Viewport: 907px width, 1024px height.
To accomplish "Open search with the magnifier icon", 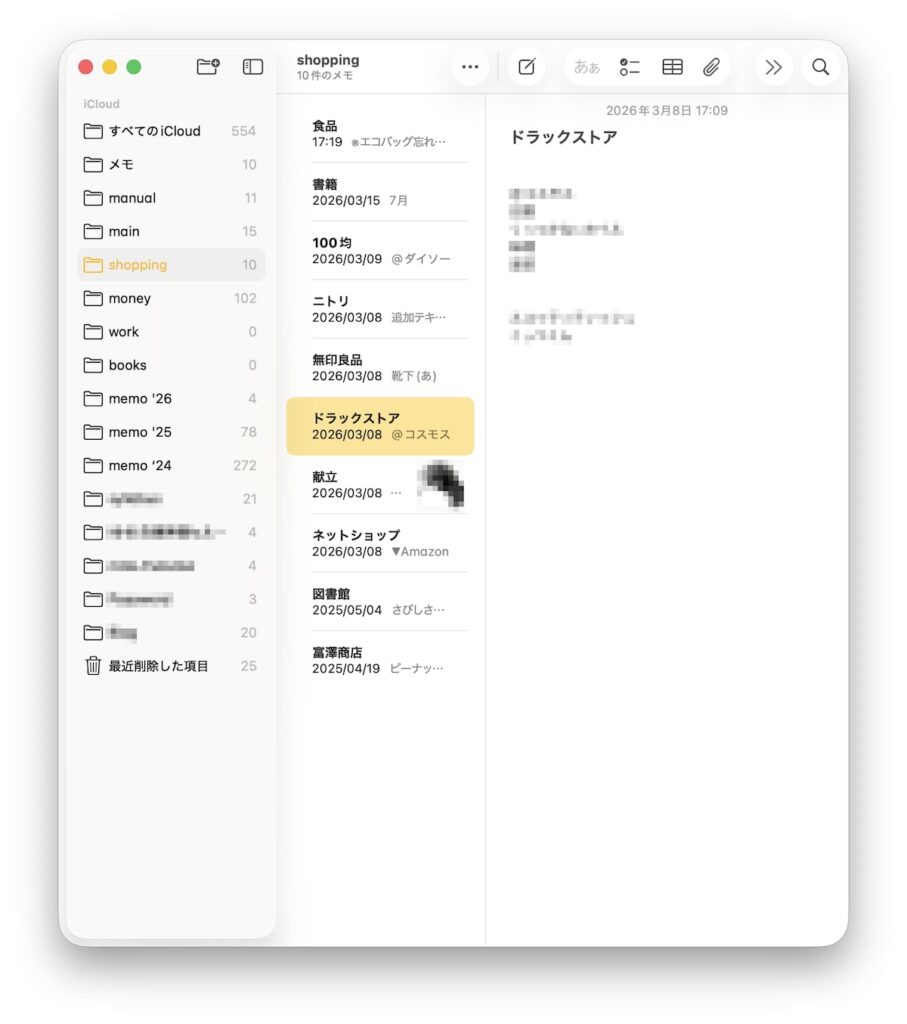I will coord(820,67).
